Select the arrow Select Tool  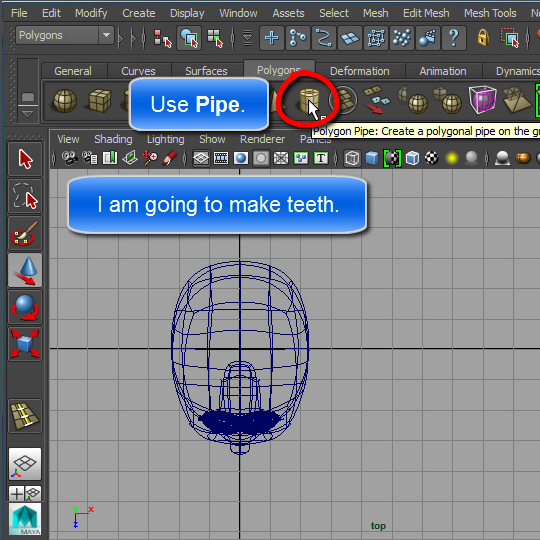tap(25, 159)
